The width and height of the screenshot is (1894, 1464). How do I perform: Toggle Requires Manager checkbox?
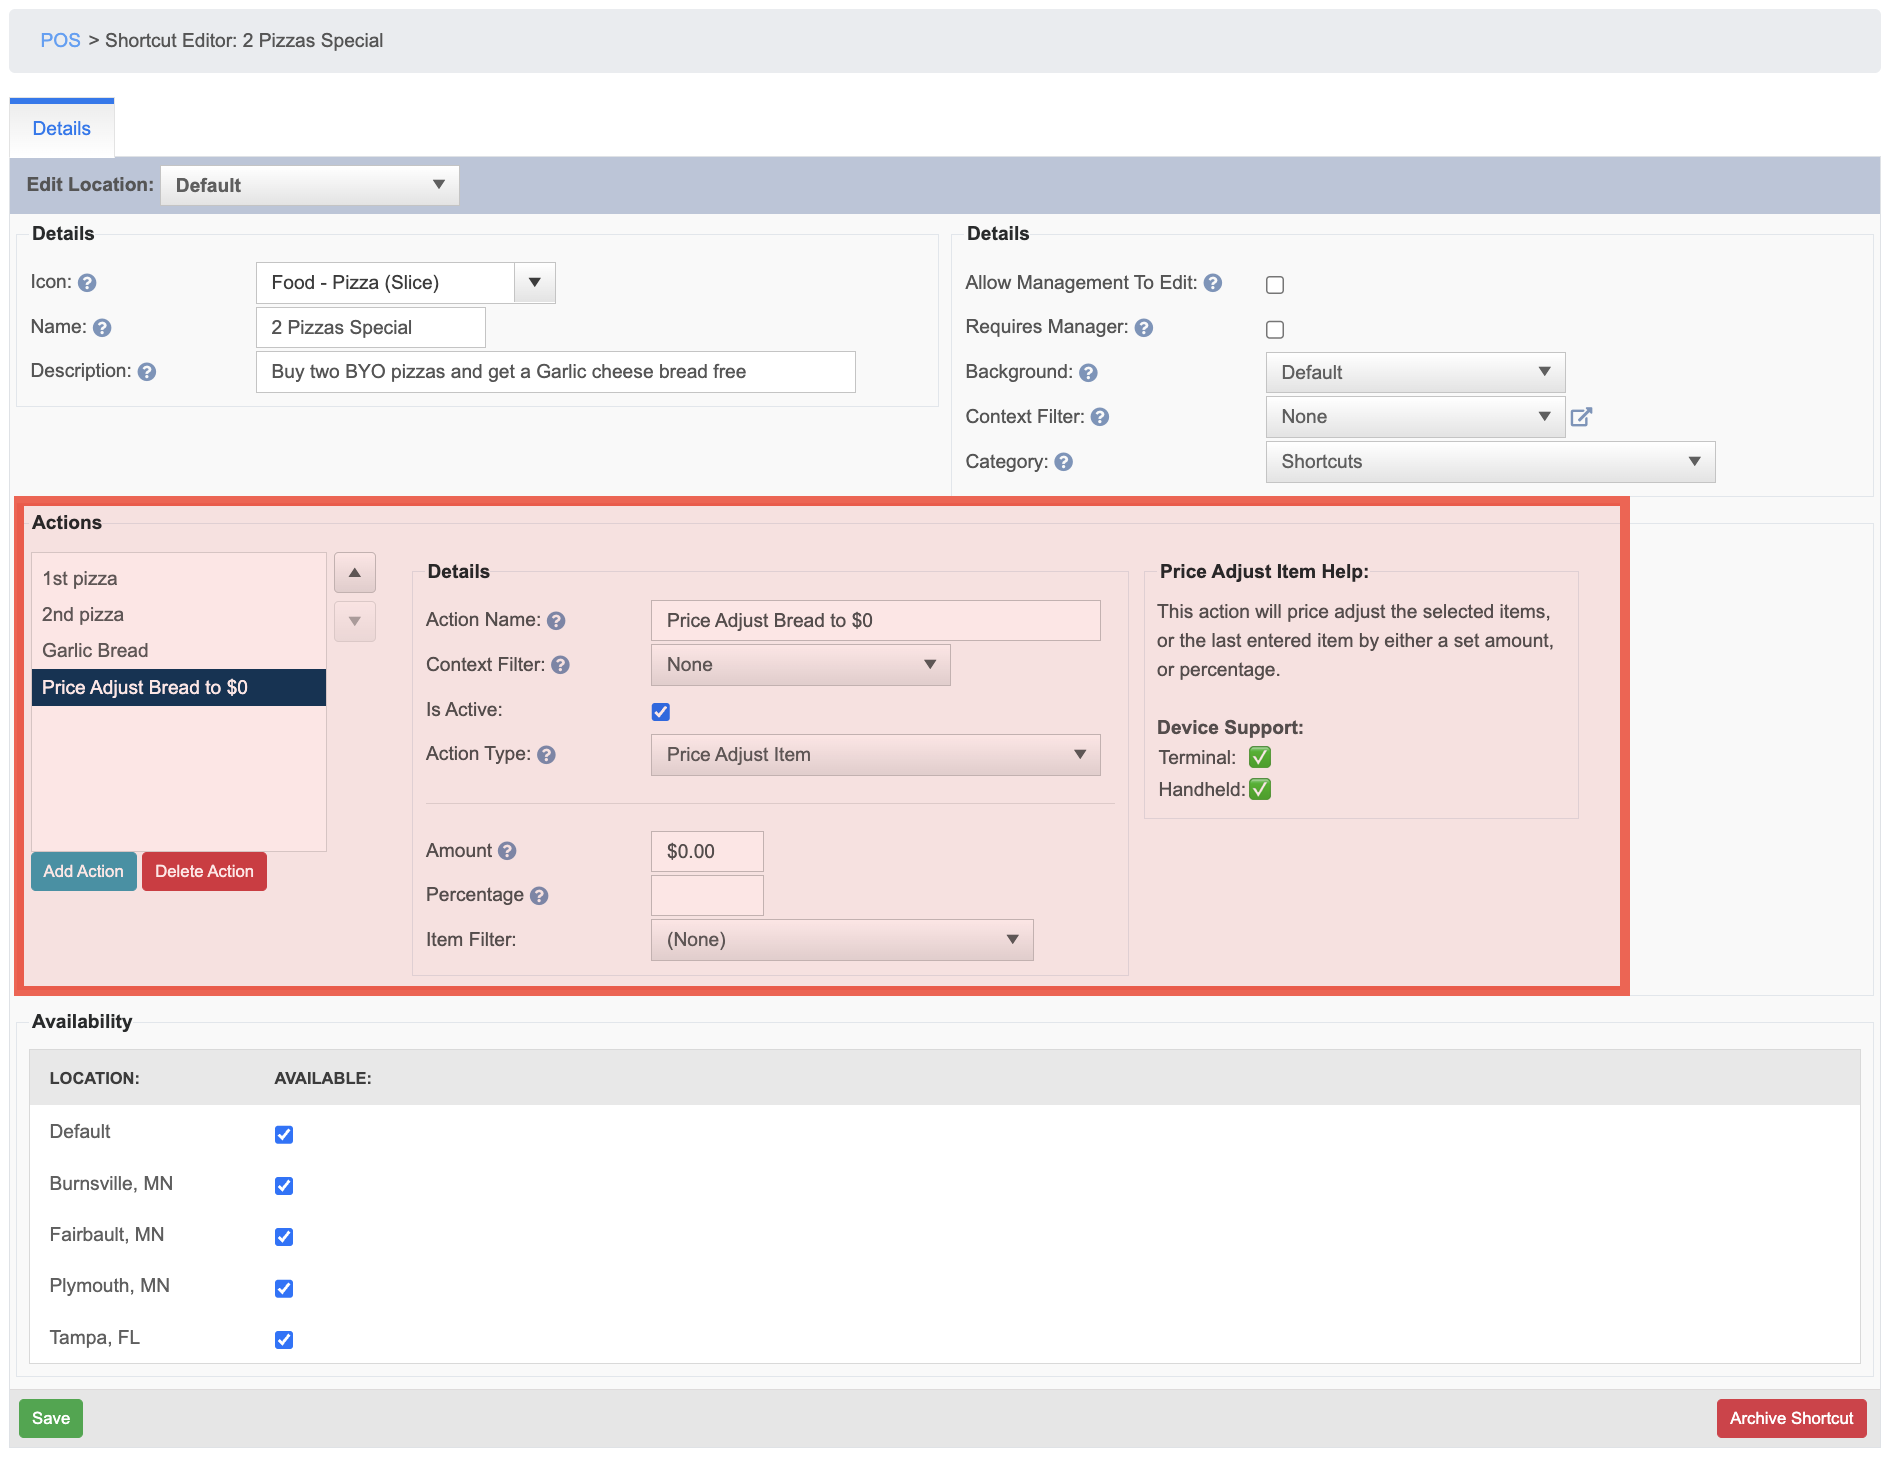coord(1275,330)
